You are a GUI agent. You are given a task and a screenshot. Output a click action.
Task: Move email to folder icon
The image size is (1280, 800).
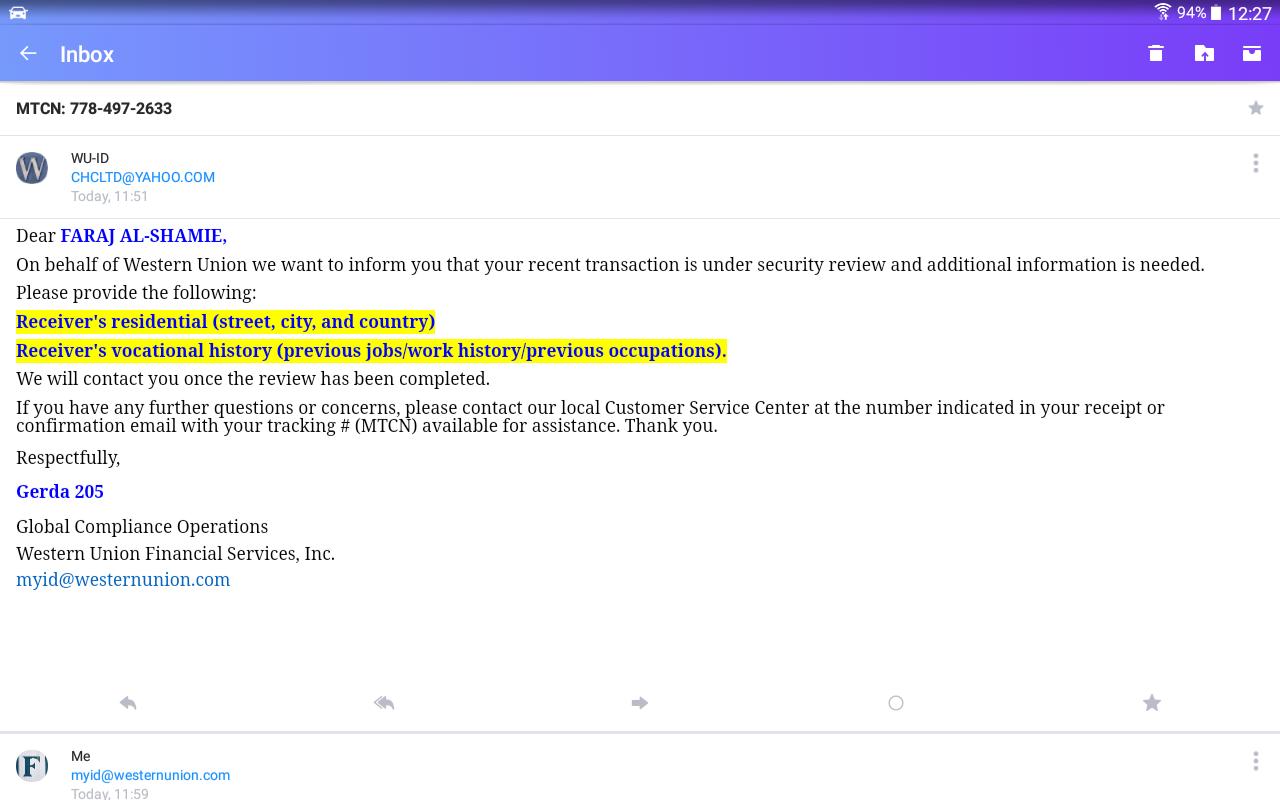tap(1204, 54)
